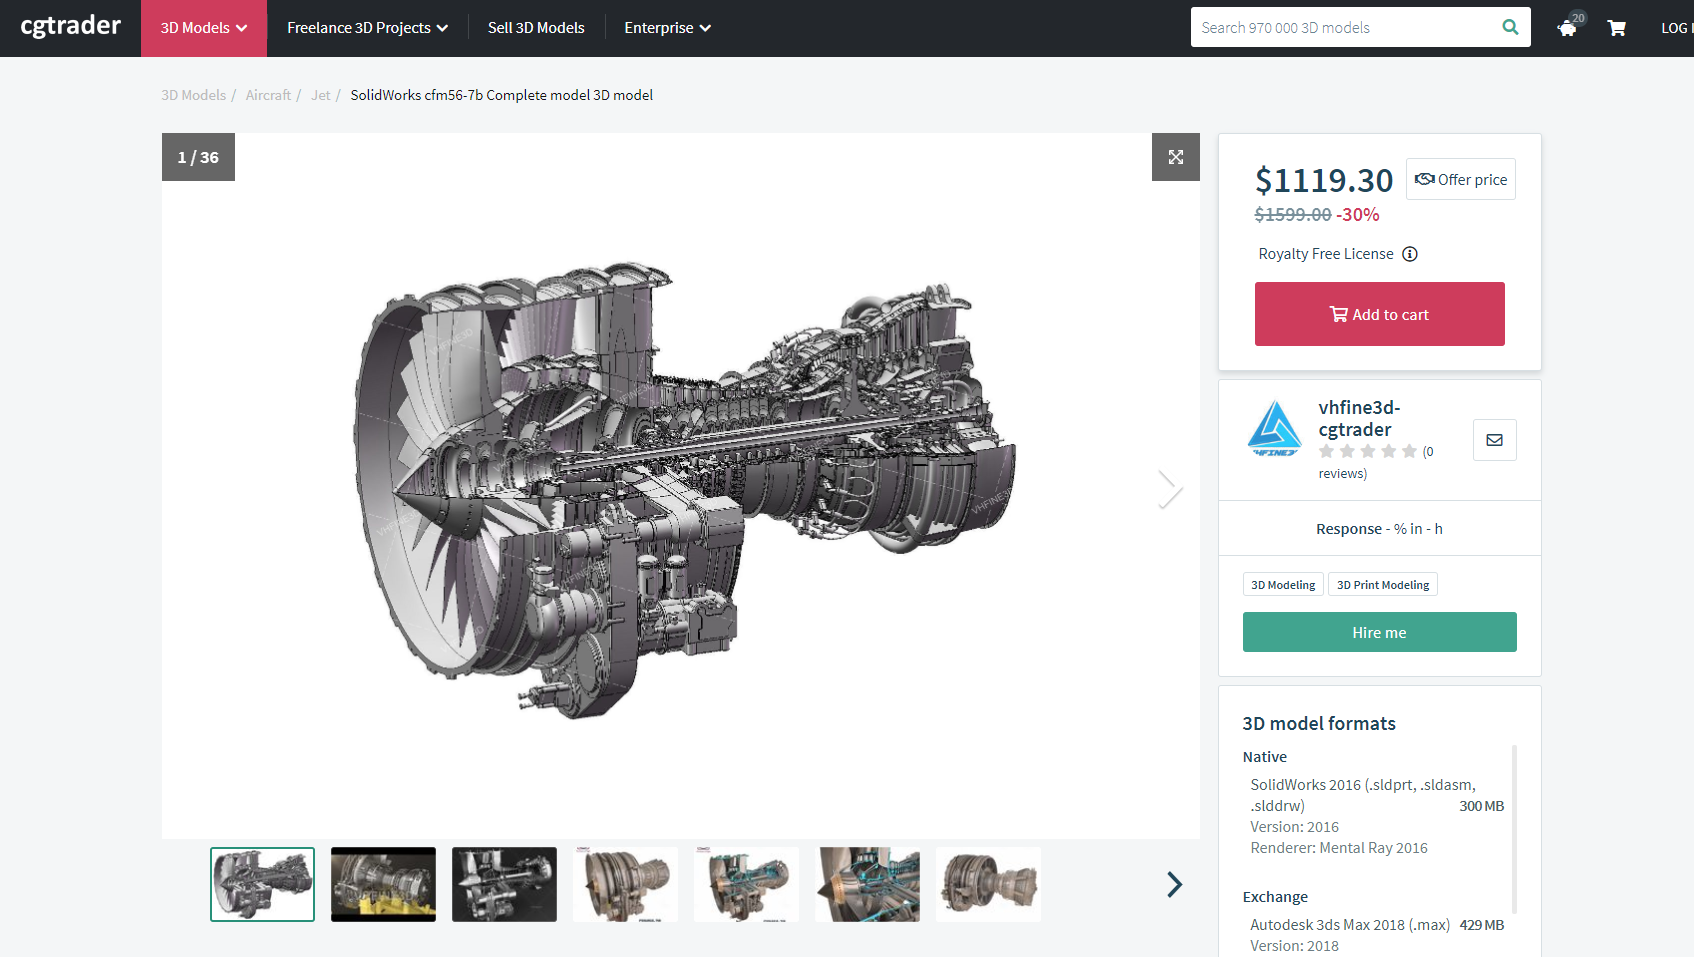
Task: Click the search magnifier icon
Action: (x=1510, y=27)
